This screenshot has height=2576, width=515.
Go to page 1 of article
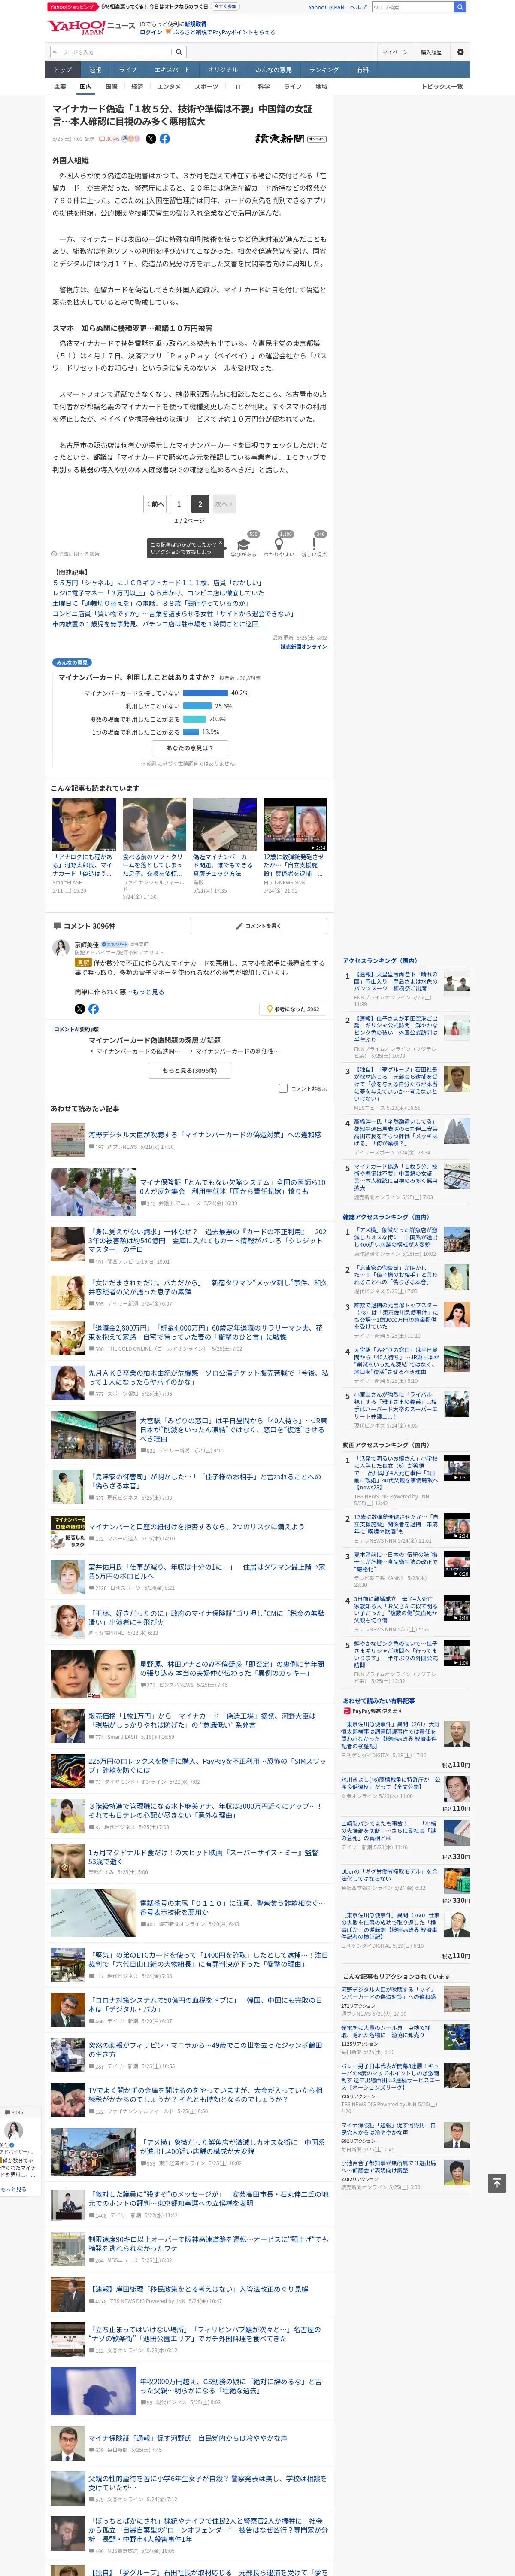click(x=178, y=504)
